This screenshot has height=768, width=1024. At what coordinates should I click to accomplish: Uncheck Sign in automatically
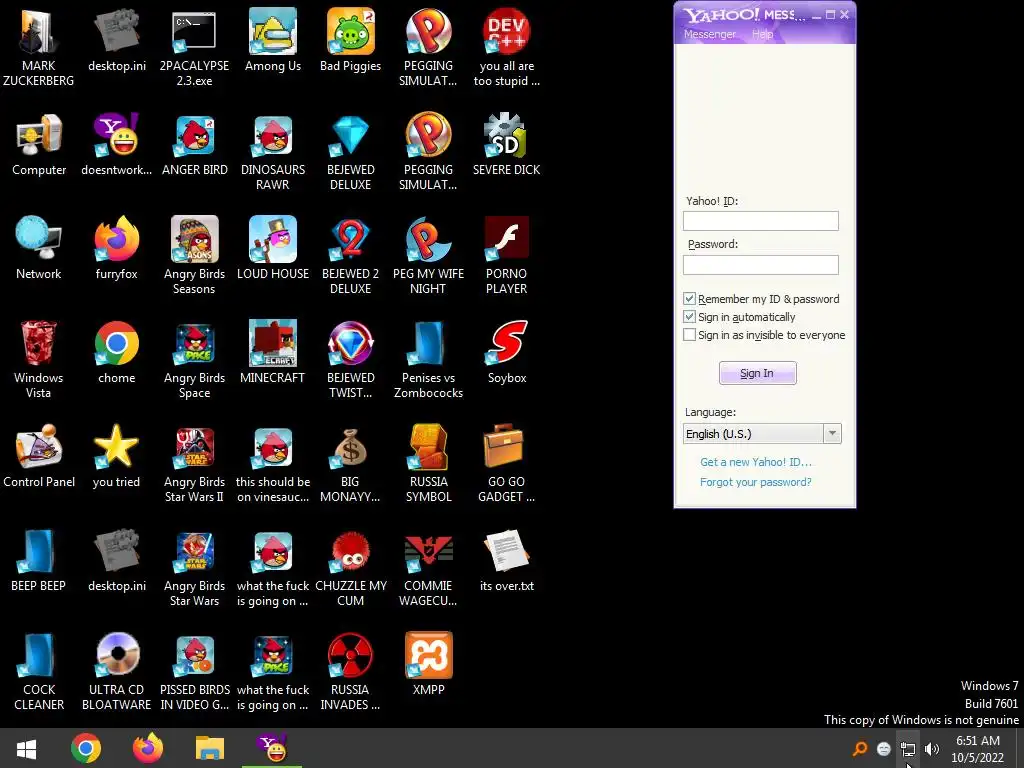pos(689,317)
